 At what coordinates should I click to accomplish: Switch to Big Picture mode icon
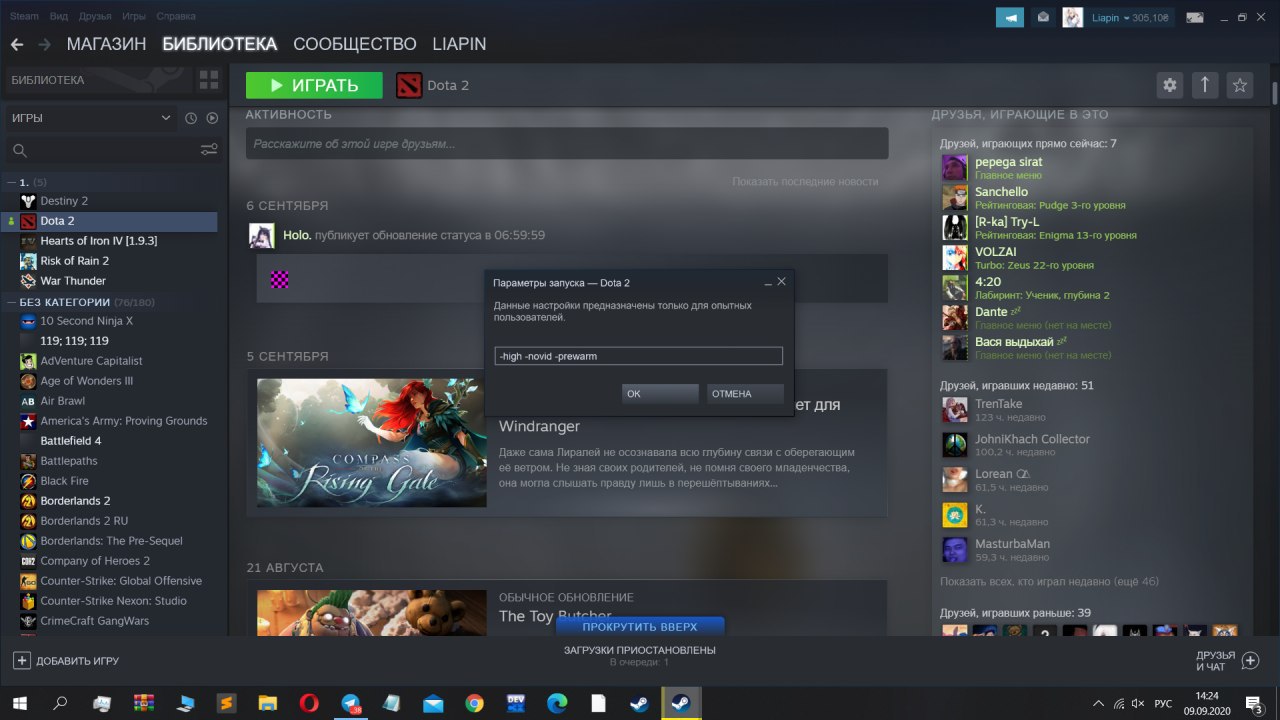1194,17
